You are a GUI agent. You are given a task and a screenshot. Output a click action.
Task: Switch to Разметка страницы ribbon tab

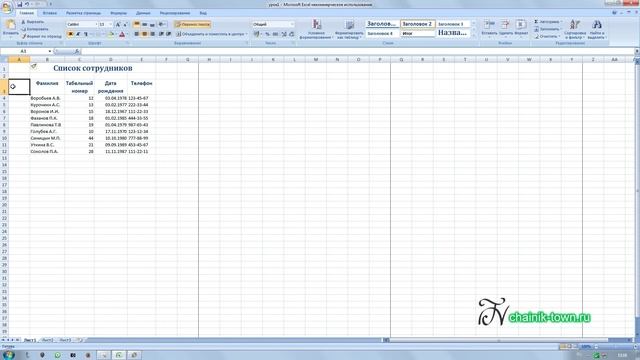[83, 13]
